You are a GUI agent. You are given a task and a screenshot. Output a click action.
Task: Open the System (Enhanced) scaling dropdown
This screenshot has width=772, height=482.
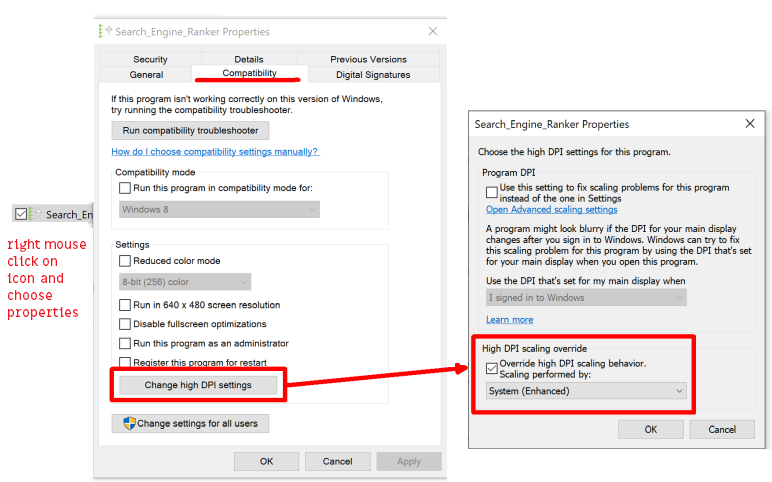[x=586, y=391]
